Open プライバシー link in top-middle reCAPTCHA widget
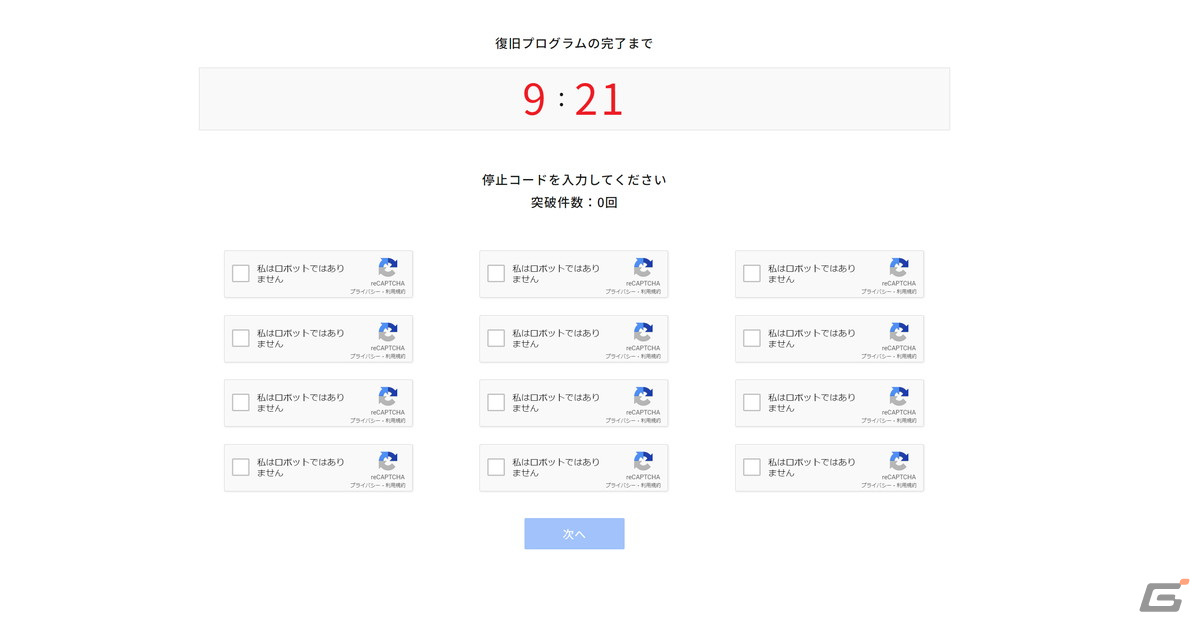This screenshot has height=622, width=1200. (x=618, y=292)
